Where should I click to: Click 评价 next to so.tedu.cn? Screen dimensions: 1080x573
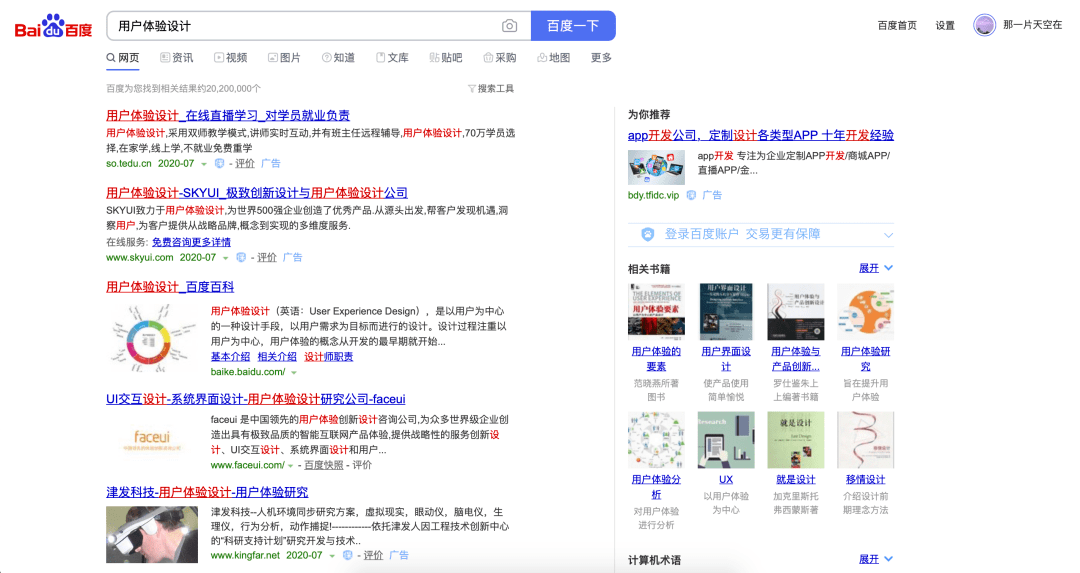(245, 164)
